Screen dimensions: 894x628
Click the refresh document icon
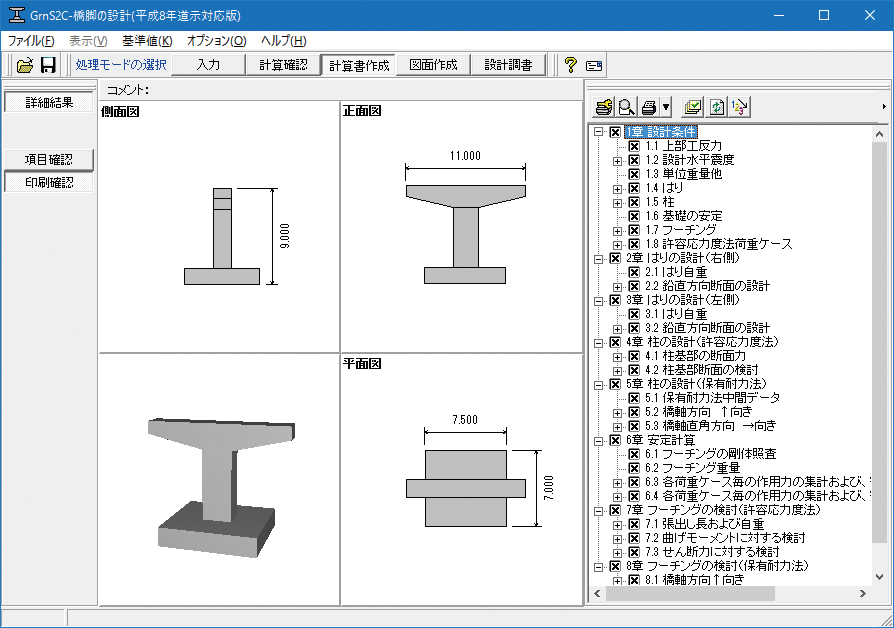tap(716, 107)
